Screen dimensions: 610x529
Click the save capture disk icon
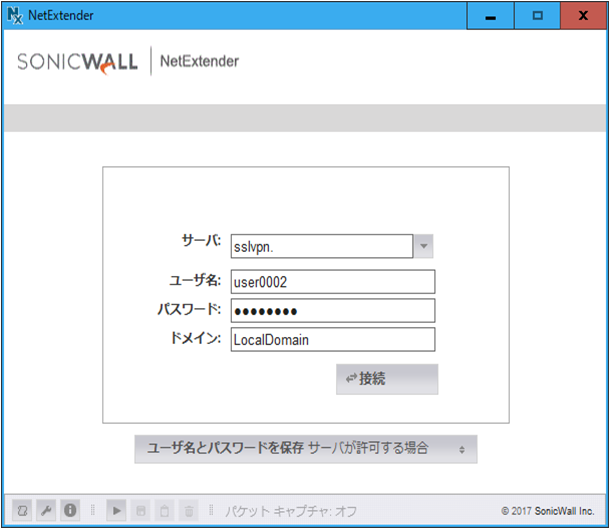[141, 510]
